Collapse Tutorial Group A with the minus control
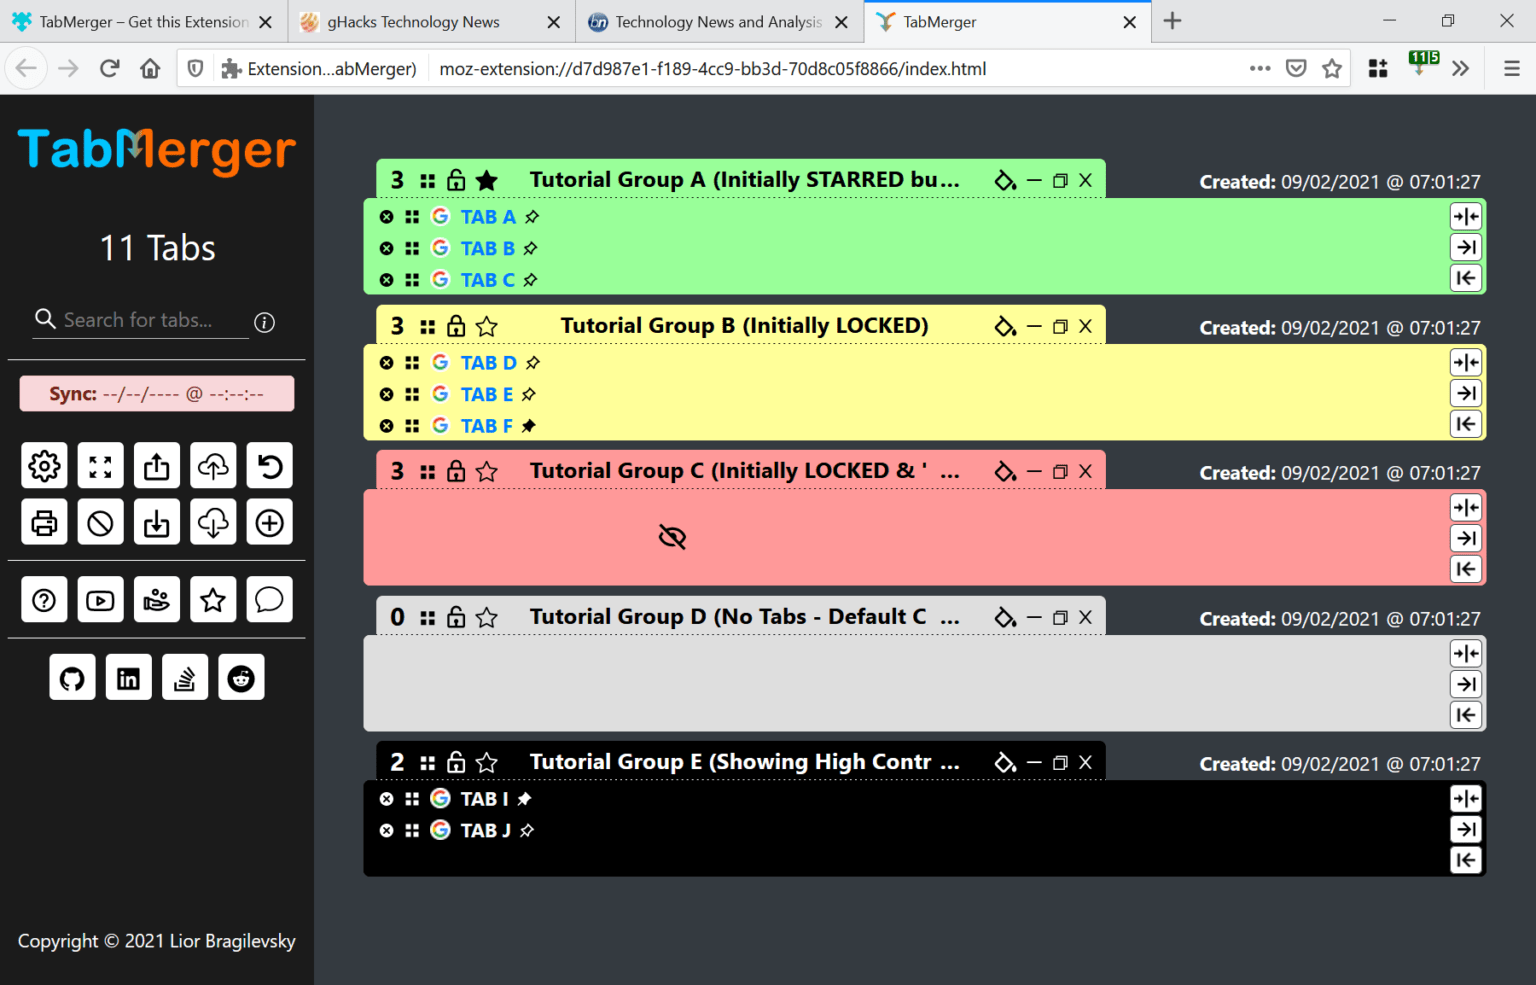The image size is (1536, 985). (x=1033, y=180)
